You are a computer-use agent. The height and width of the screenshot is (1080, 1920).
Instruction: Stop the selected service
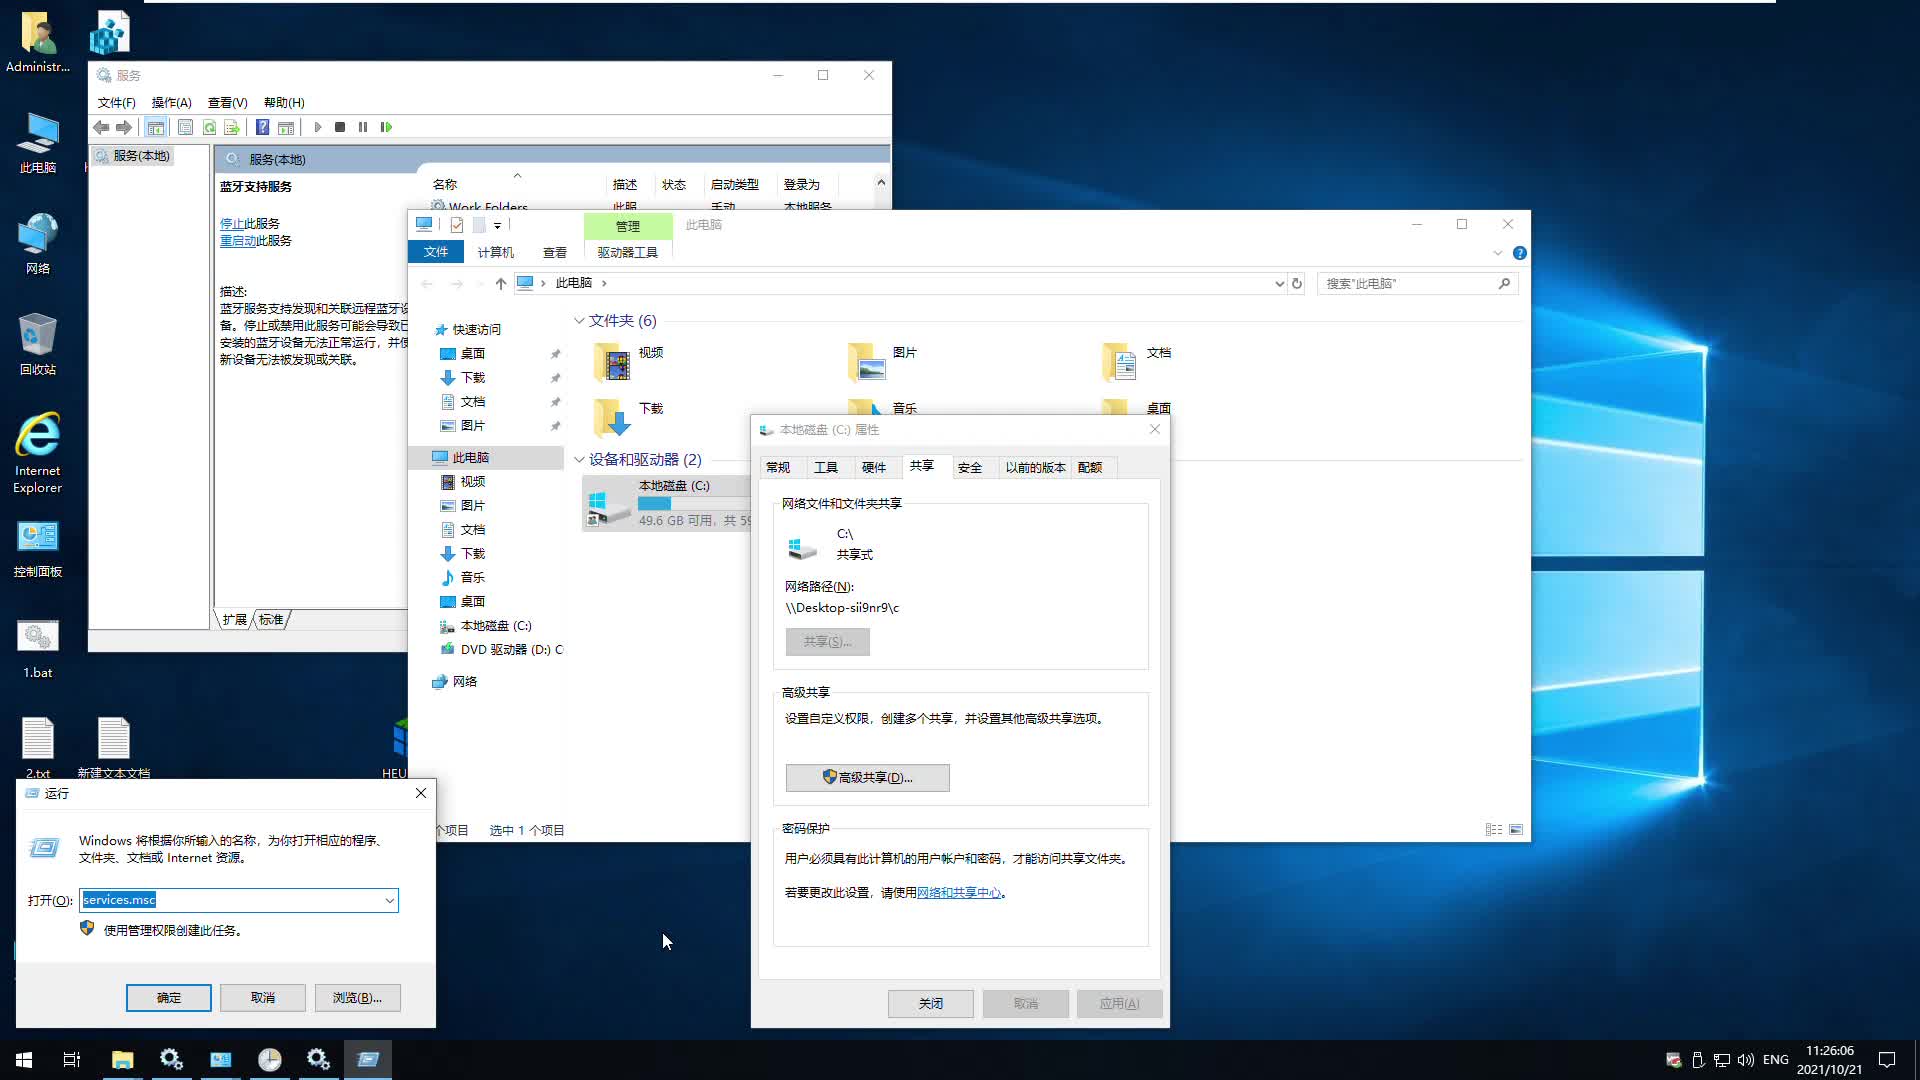339,127
